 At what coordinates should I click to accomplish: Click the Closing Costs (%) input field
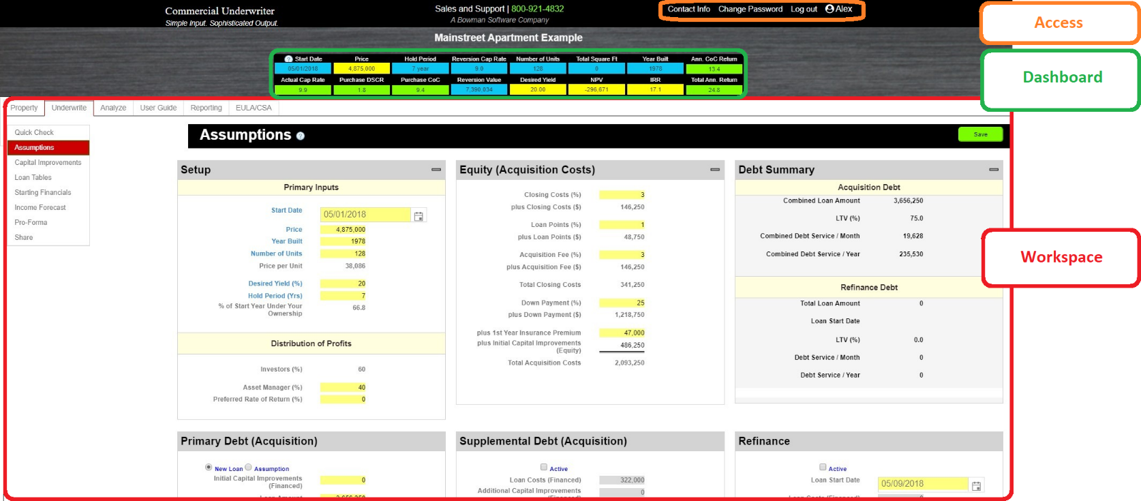pyautogui.click(x=622, y=195)
